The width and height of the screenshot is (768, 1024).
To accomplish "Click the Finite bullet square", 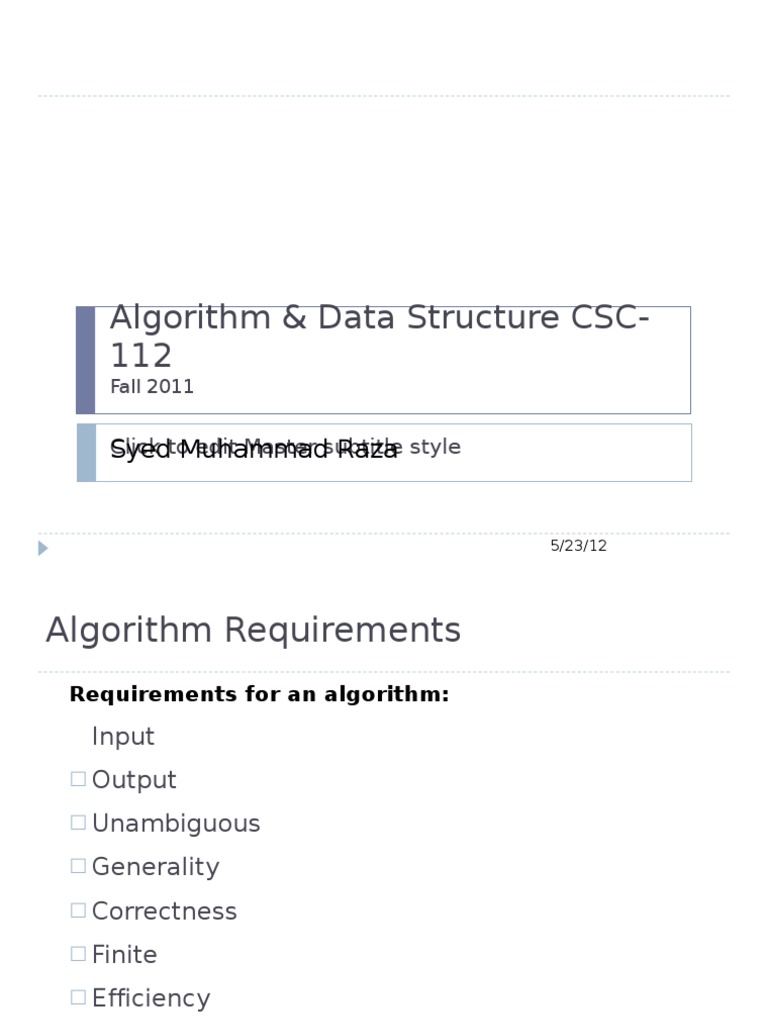I will (78, 954).
